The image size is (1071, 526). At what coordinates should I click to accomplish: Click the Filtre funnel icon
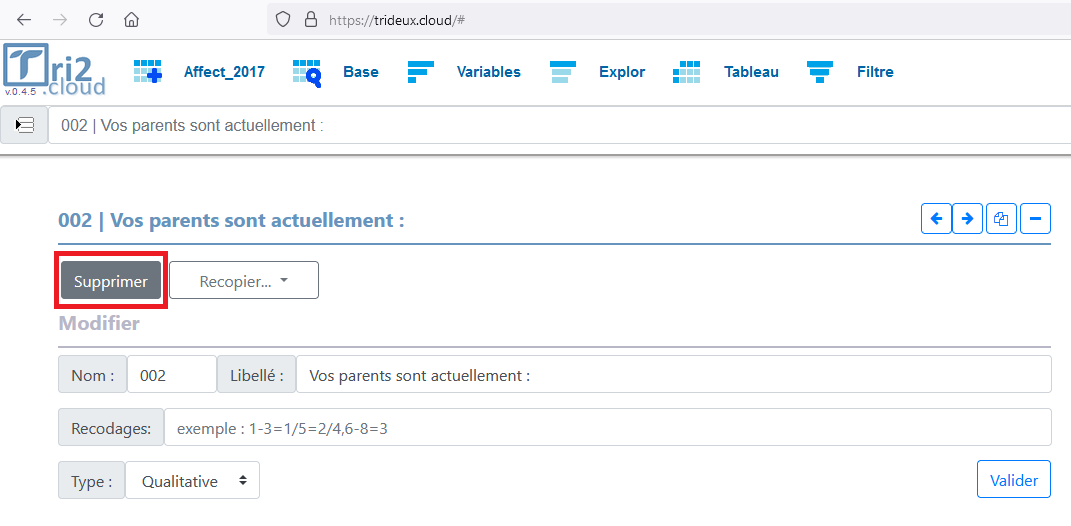click(820, 72)
